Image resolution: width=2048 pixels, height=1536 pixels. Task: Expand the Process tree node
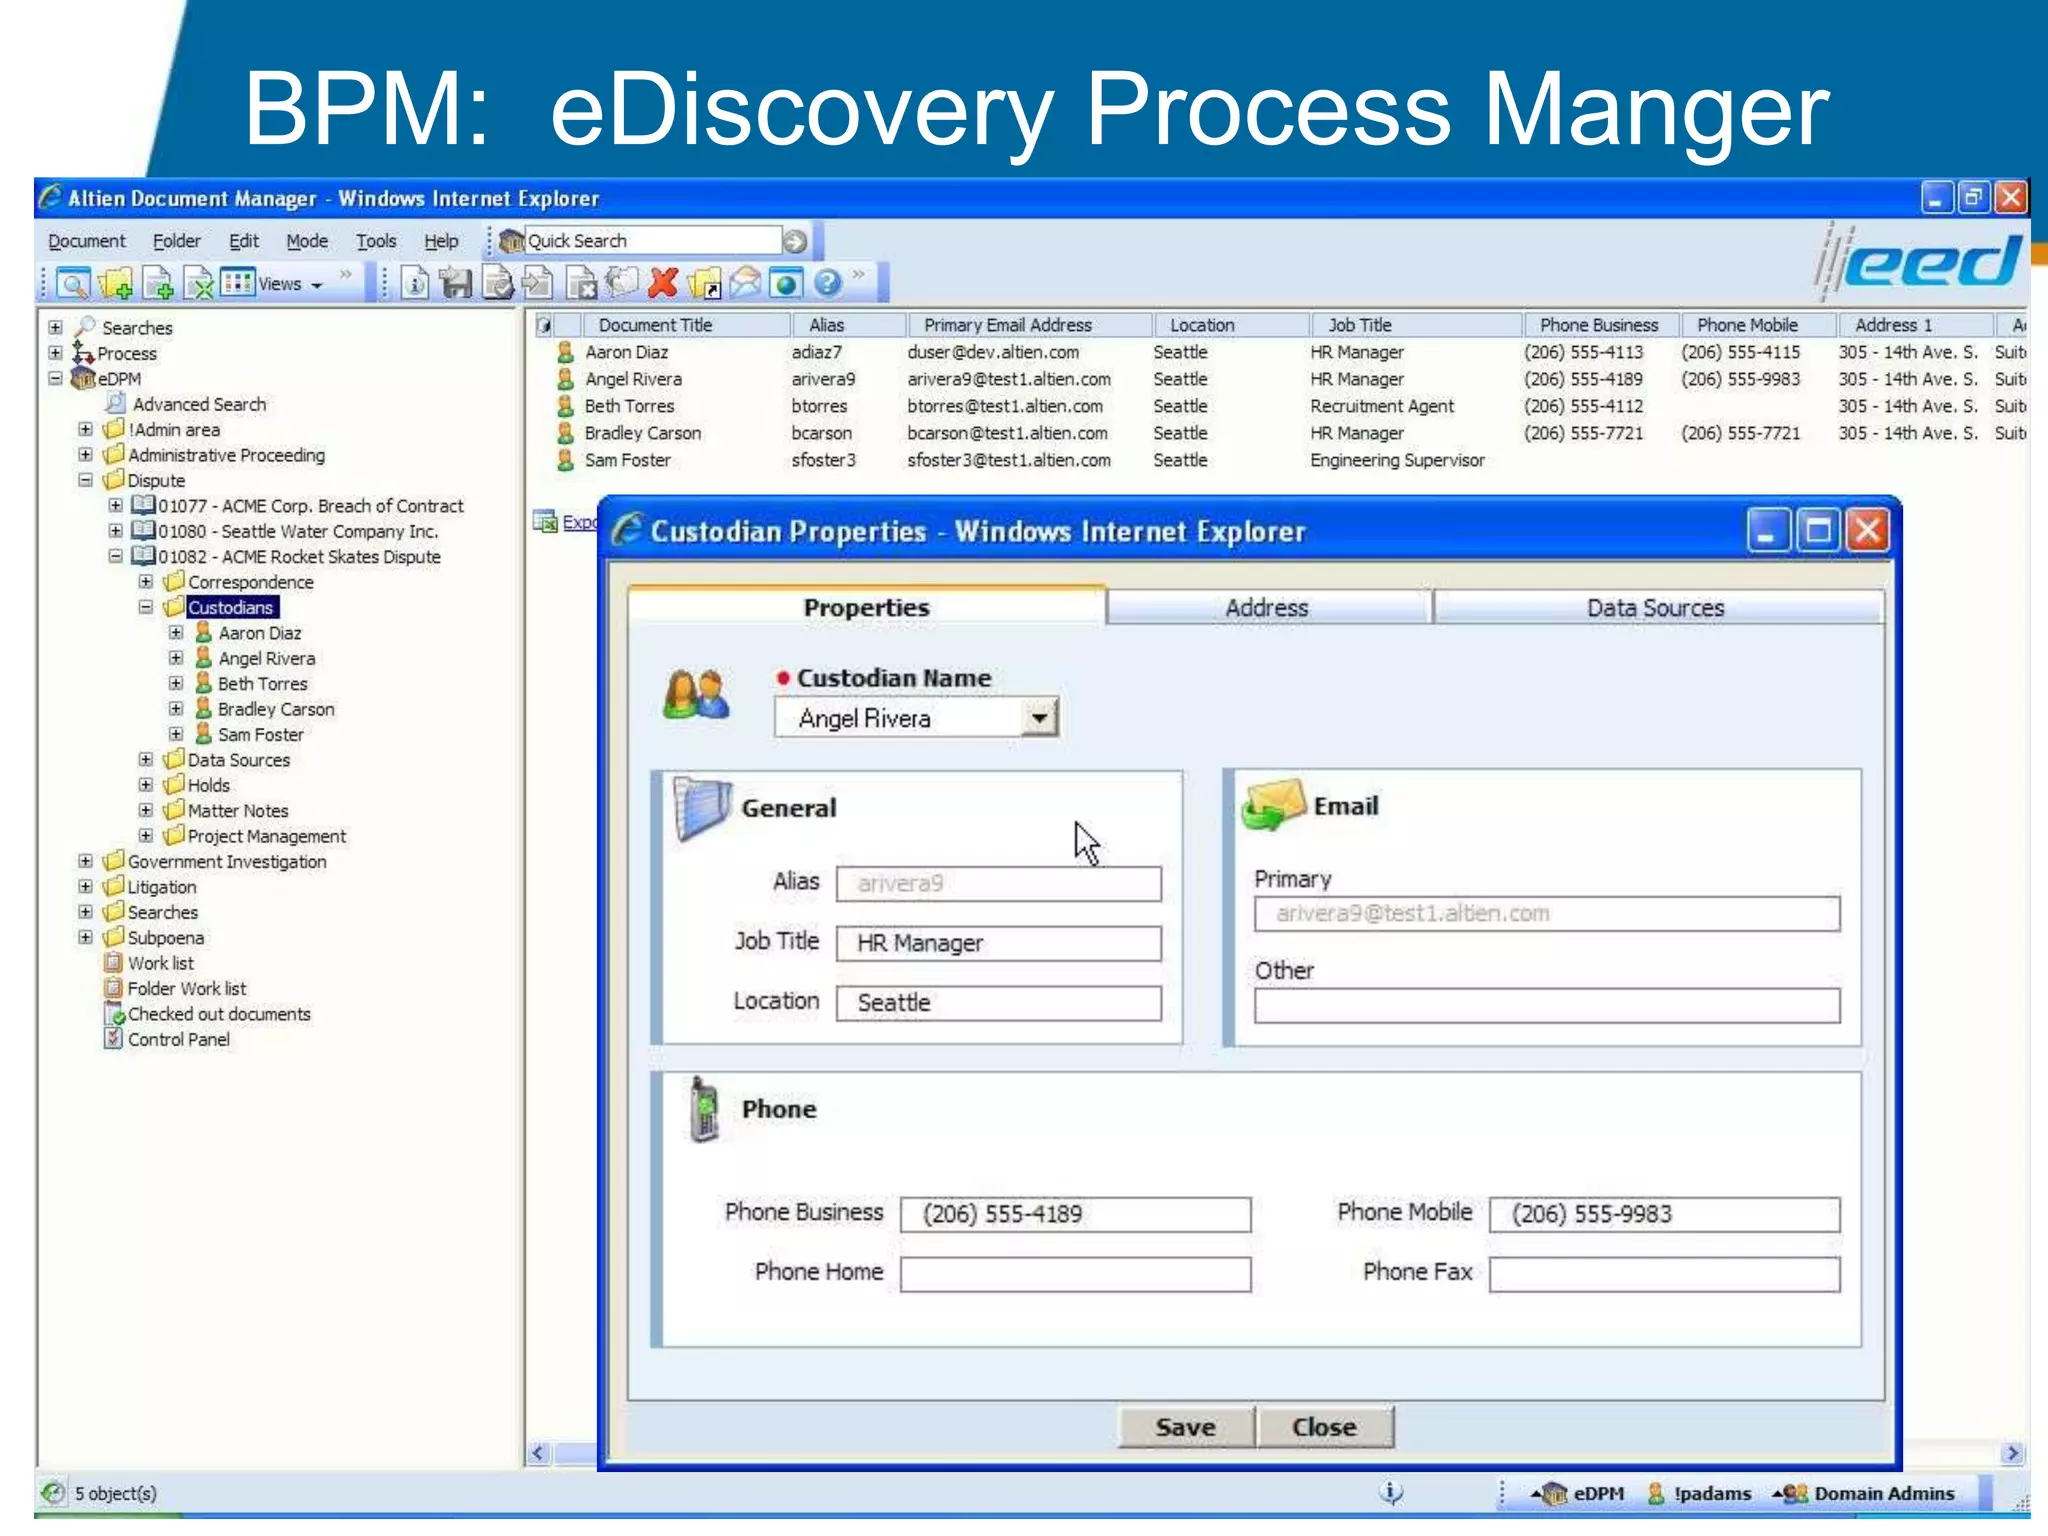point(56,353)
